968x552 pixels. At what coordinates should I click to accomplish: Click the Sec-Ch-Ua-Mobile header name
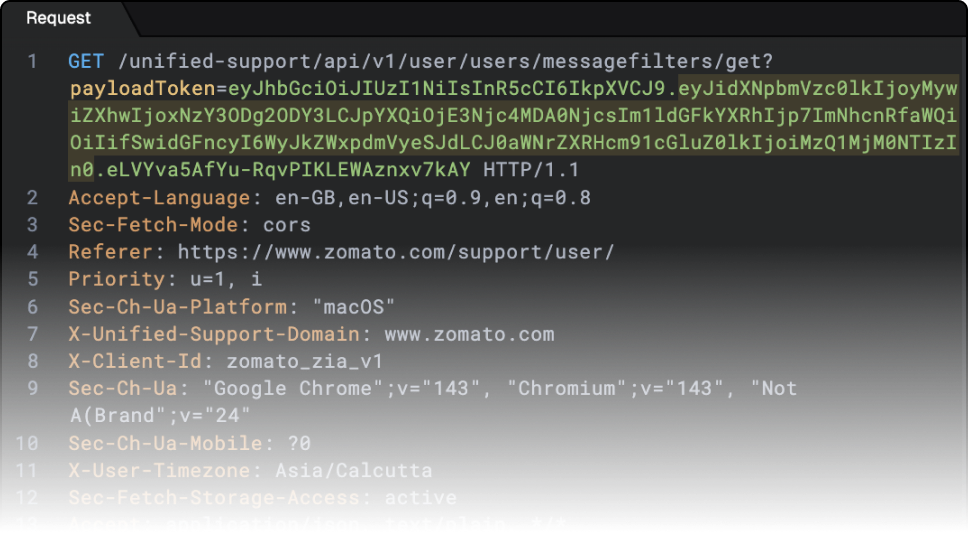click(164, 443)
